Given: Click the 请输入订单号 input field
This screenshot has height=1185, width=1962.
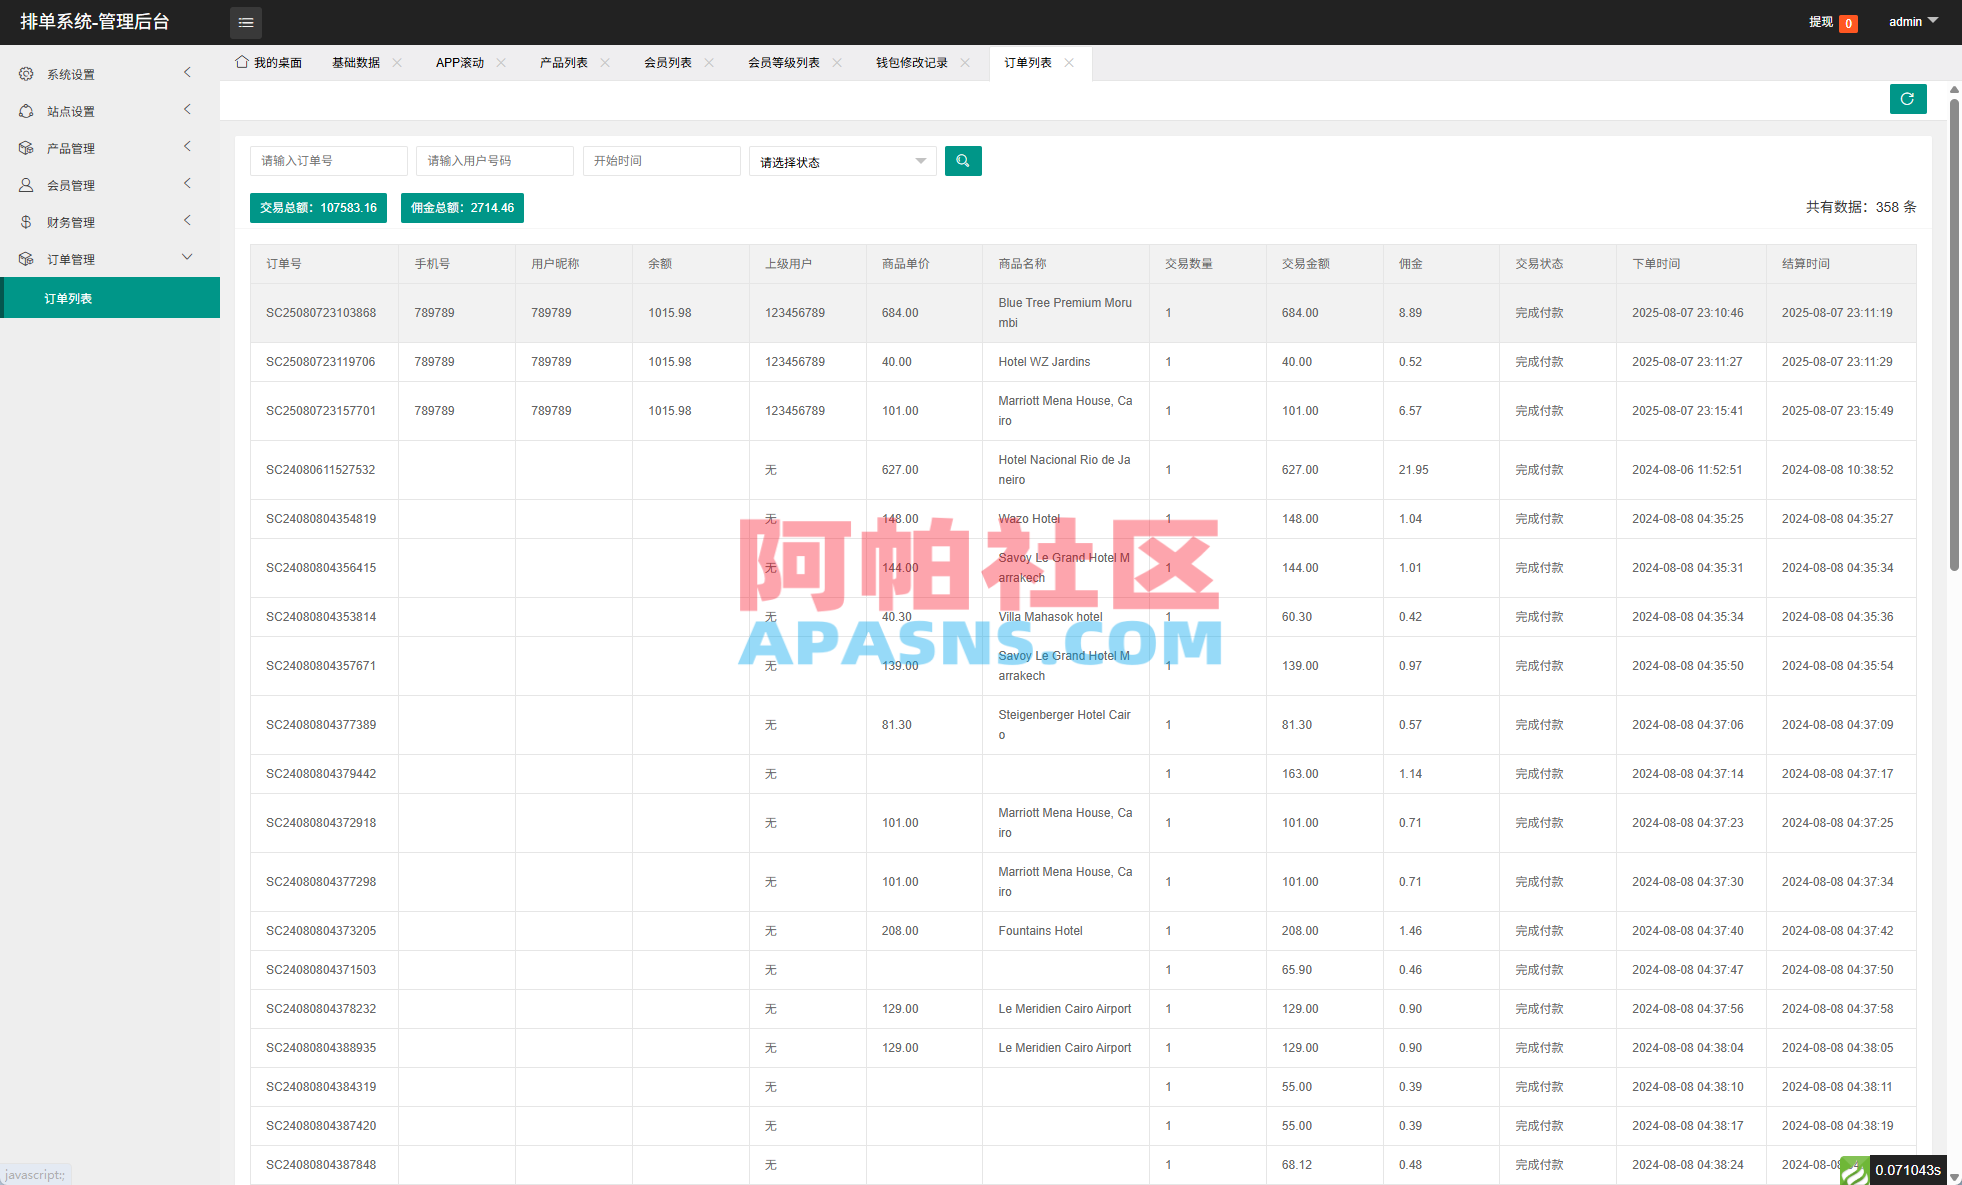Looking at the screenshot, I should click(x=328, y=160).
